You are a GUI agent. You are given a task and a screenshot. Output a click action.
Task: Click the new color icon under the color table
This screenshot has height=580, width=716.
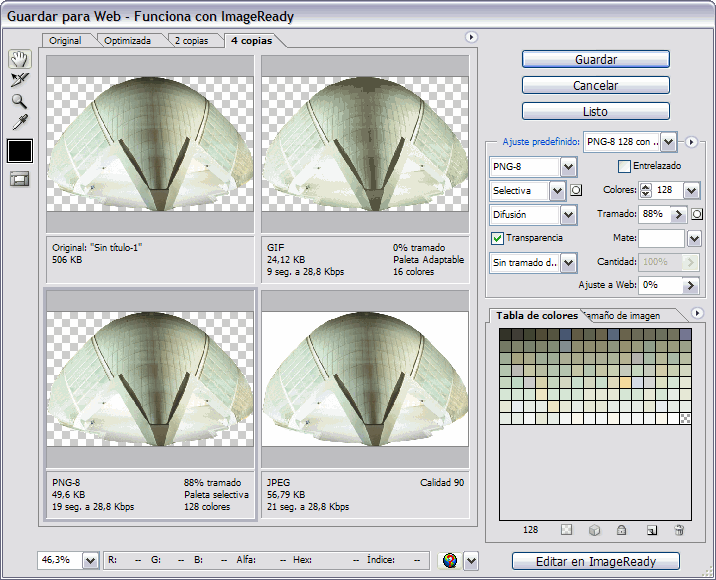pos(650,530)
